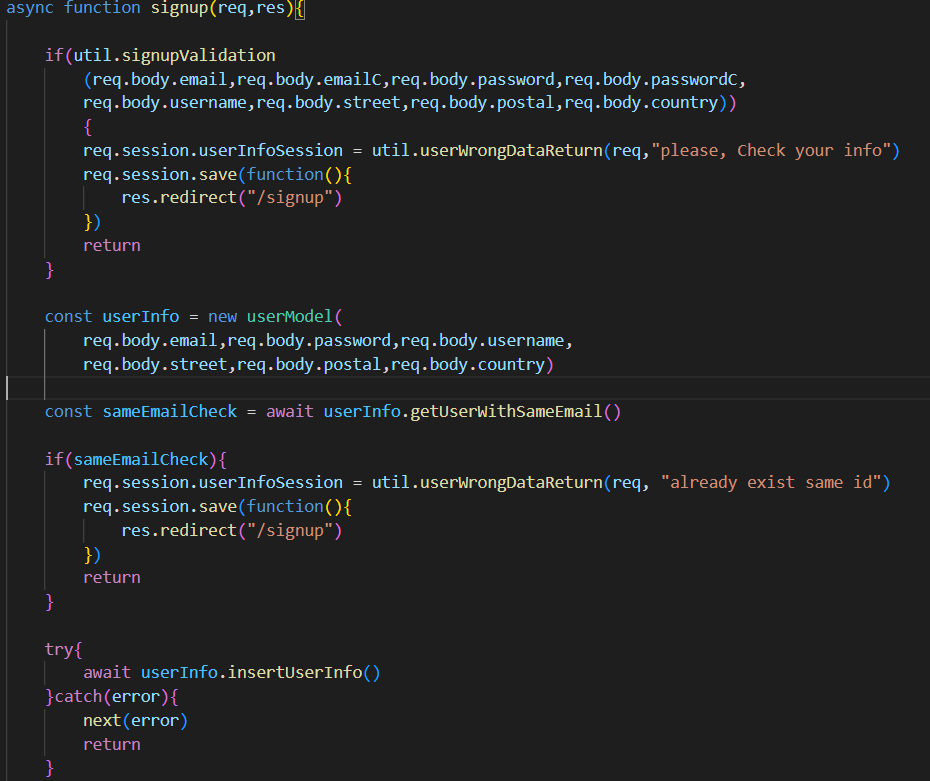The image size is (930, 781).
Task: Click req.body.passwordC in the validation arguments
Action: point(651,79)
